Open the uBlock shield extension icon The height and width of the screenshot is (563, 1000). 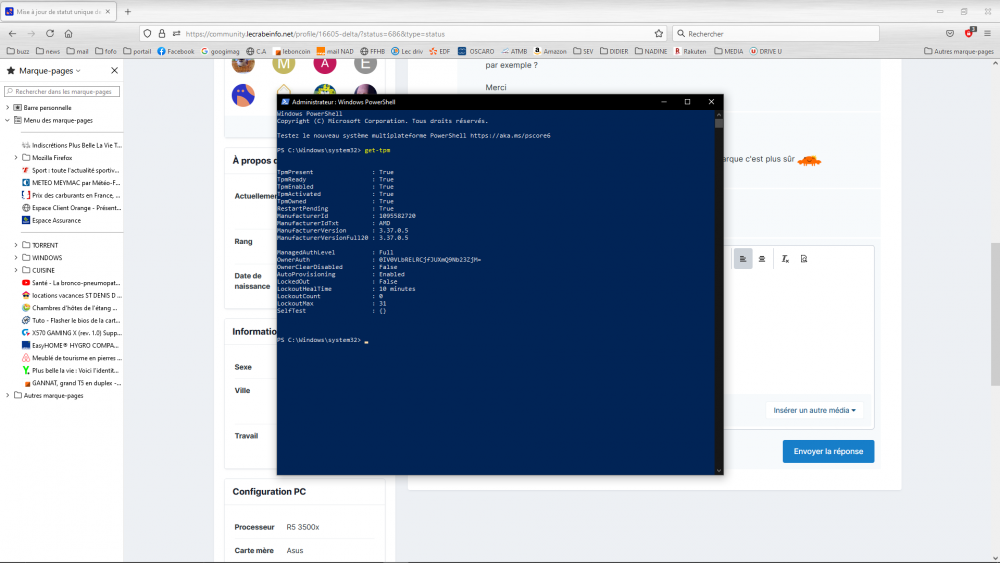(x=968, y=33)
